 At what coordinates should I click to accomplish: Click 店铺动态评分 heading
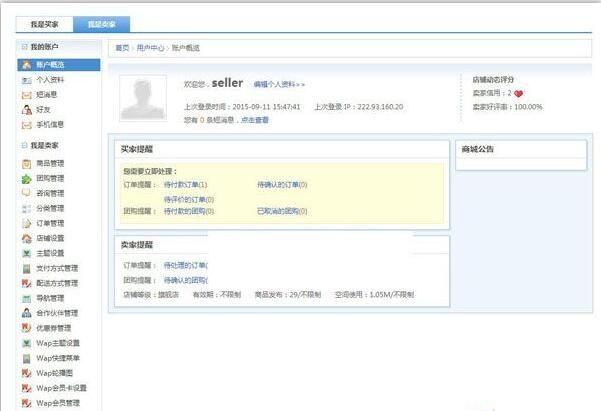(493, 80)
